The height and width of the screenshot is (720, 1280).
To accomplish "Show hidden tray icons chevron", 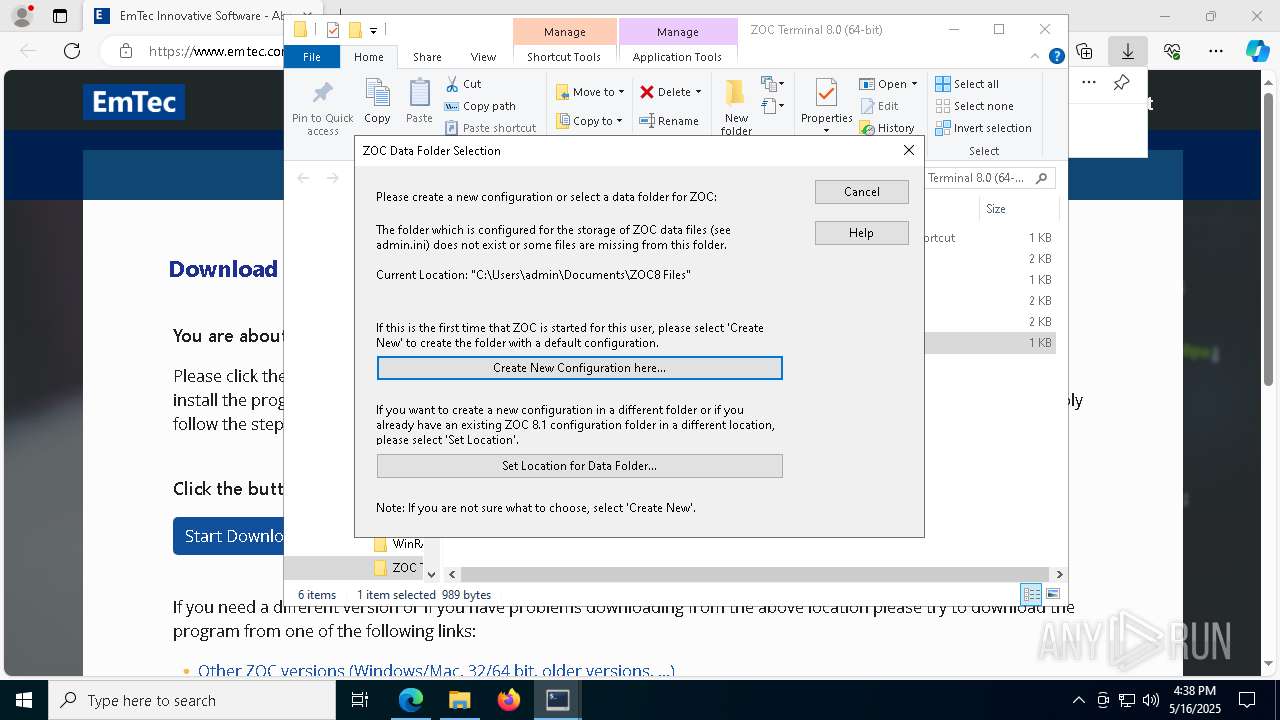I will [1078, 700].
